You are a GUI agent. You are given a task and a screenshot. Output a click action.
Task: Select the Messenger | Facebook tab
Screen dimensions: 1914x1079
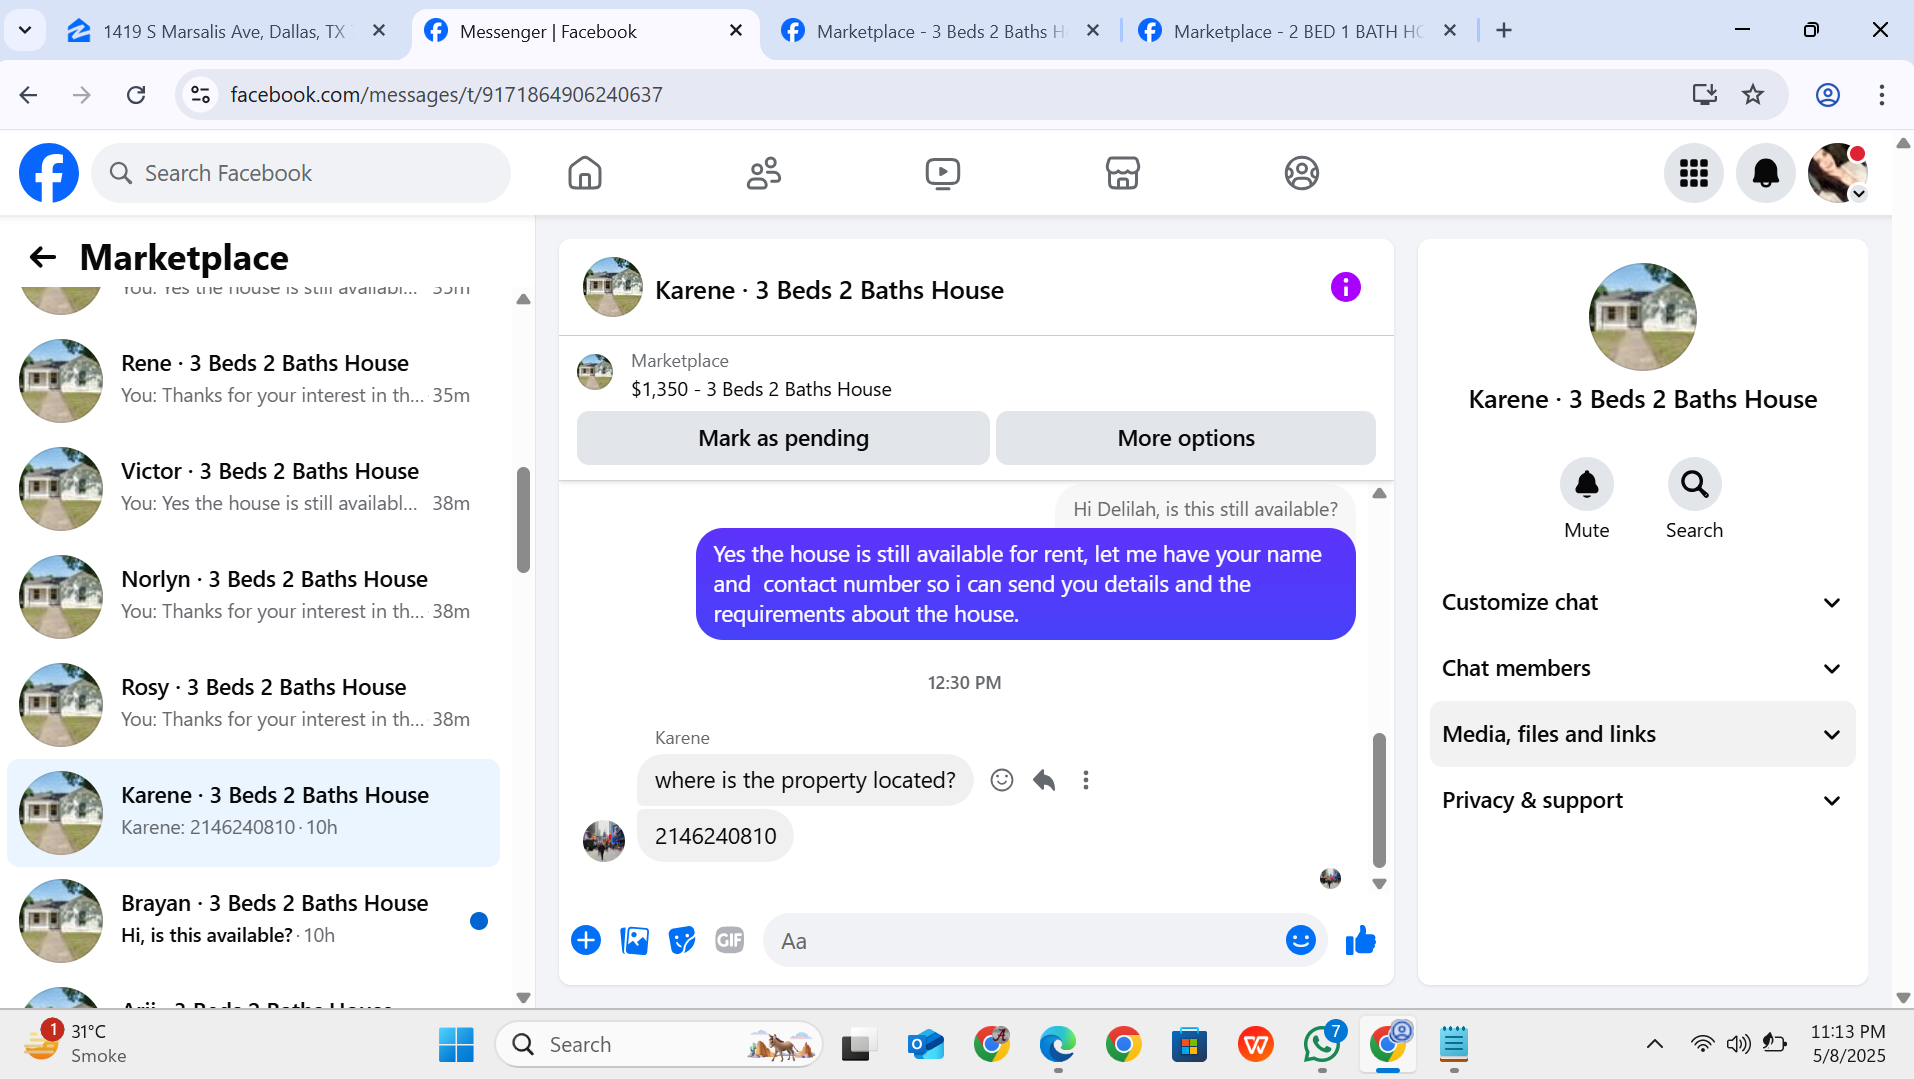point(585,31)
